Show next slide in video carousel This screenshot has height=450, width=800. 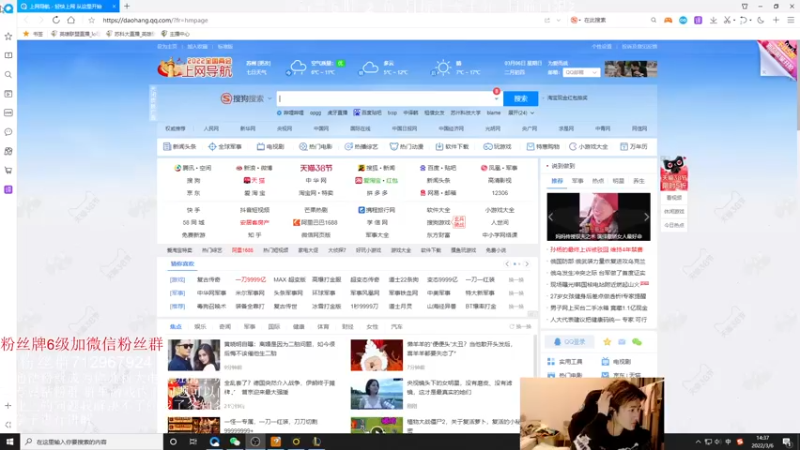coord(646,217)
